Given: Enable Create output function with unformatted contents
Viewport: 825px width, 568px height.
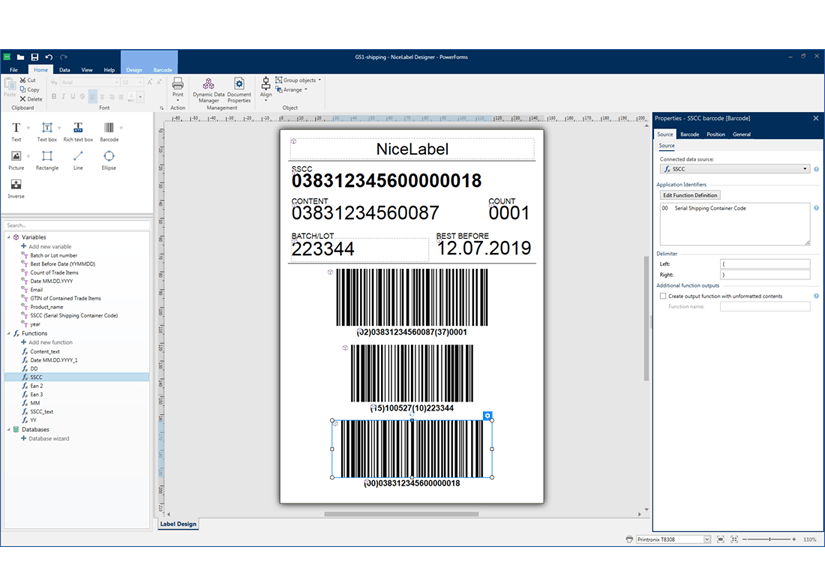Looking at the screenshot, I should tap(663, 296).
